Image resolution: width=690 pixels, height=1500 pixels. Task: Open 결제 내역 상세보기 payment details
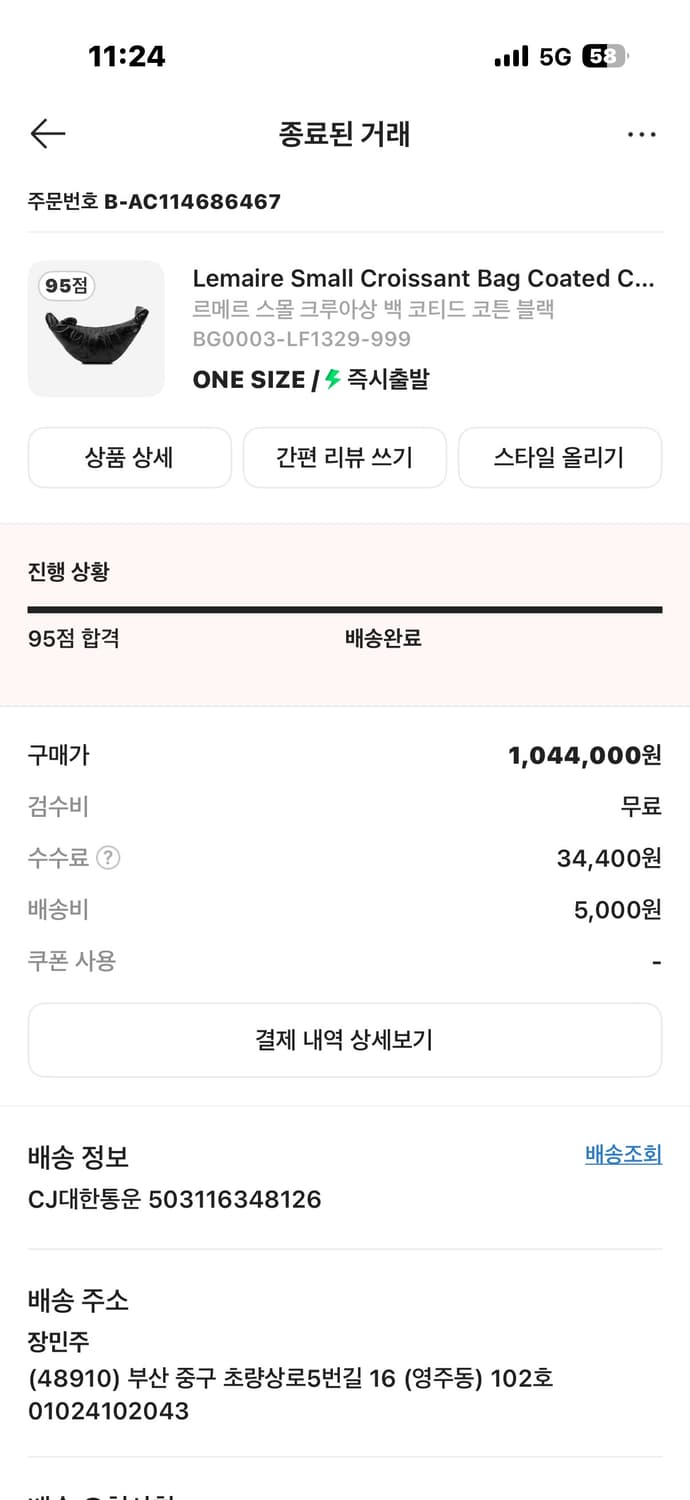point(344,1039)
